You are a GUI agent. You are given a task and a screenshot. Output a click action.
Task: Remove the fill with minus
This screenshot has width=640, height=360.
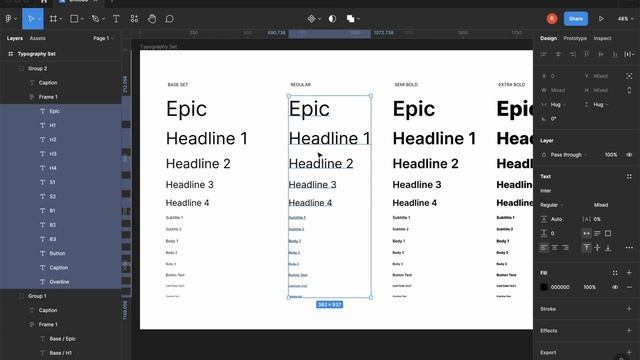(629, 287)
